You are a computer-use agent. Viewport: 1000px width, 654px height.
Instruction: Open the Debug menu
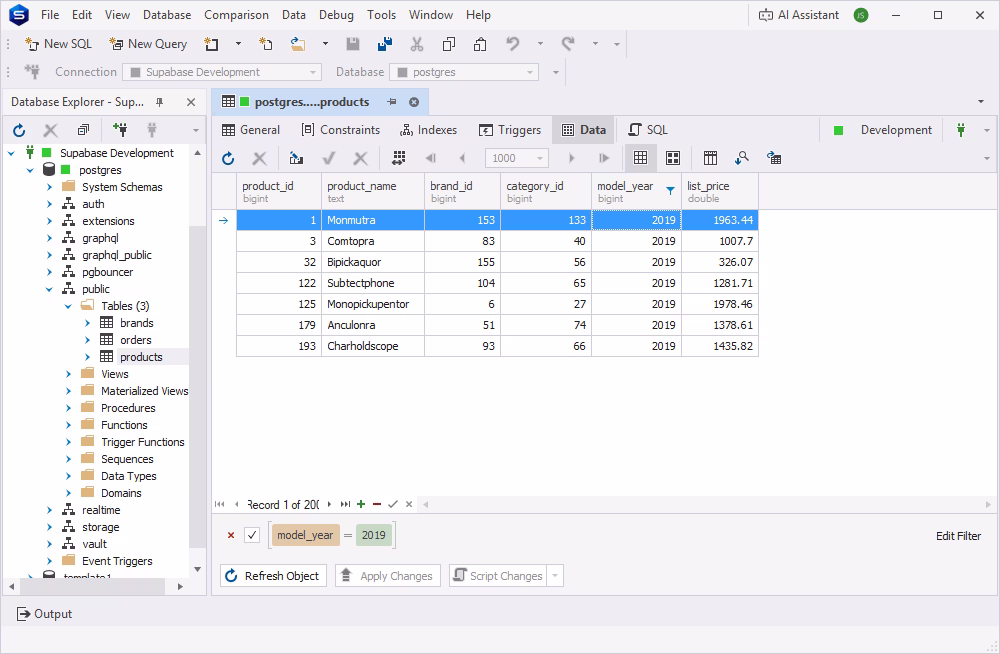(336, 15)
